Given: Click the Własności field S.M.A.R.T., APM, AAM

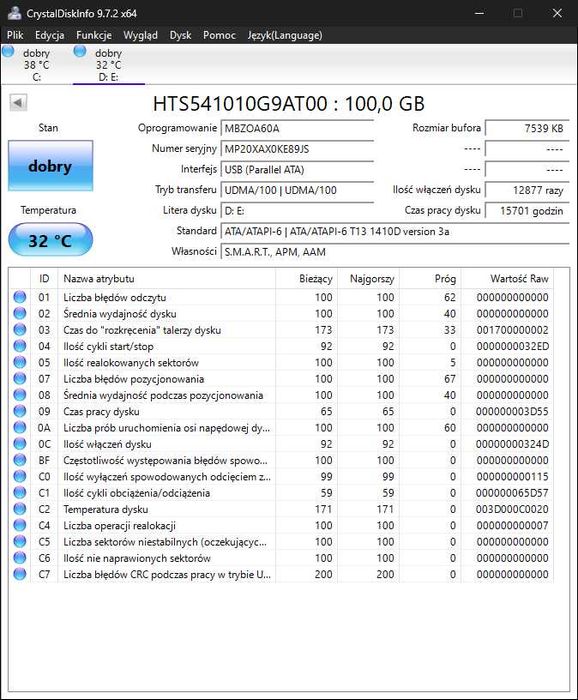Looking at the screenshot, I should coord(395,252).
